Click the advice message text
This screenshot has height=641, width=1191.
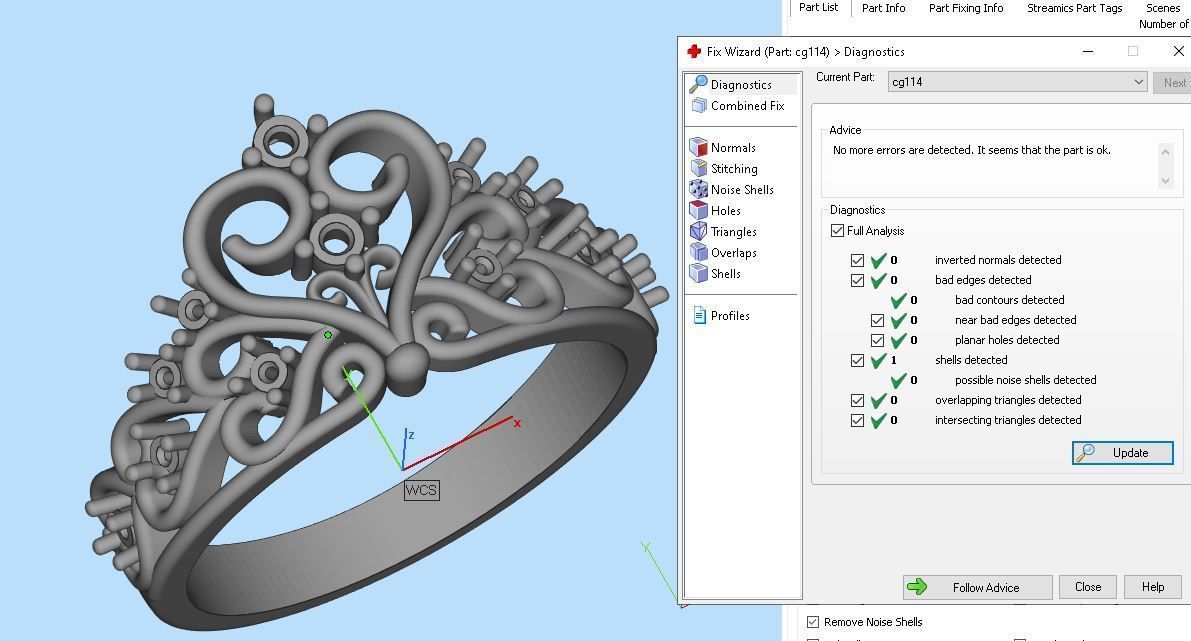(x=971, y=150)
